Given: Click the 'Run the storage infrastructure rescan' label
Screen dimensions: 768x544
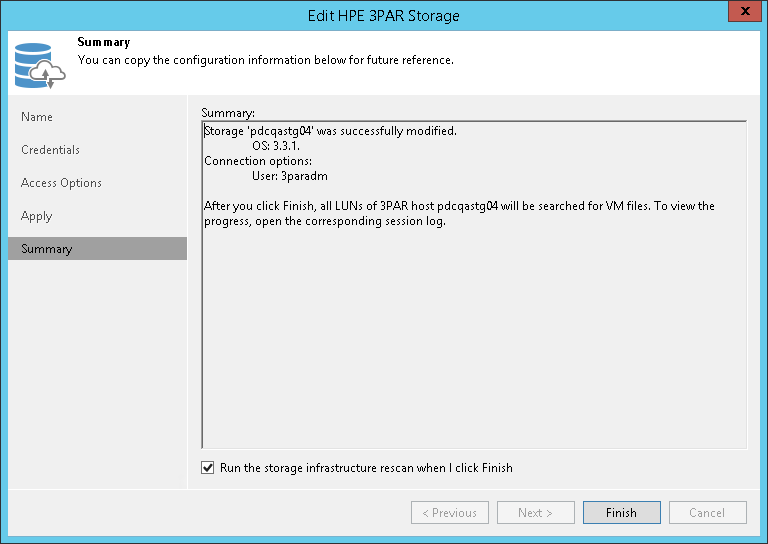Looking at the screenshot, I should point(366,468).
